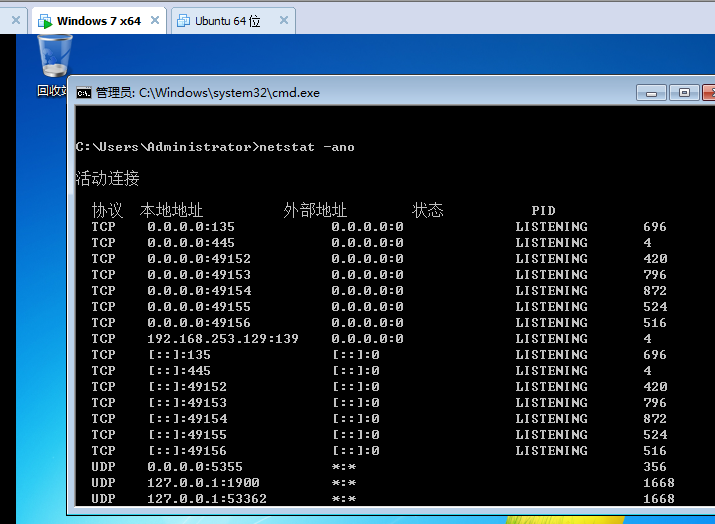Click the 协议 column header
The width and height of the screenshot is (715, 524).
click(107, 210)
